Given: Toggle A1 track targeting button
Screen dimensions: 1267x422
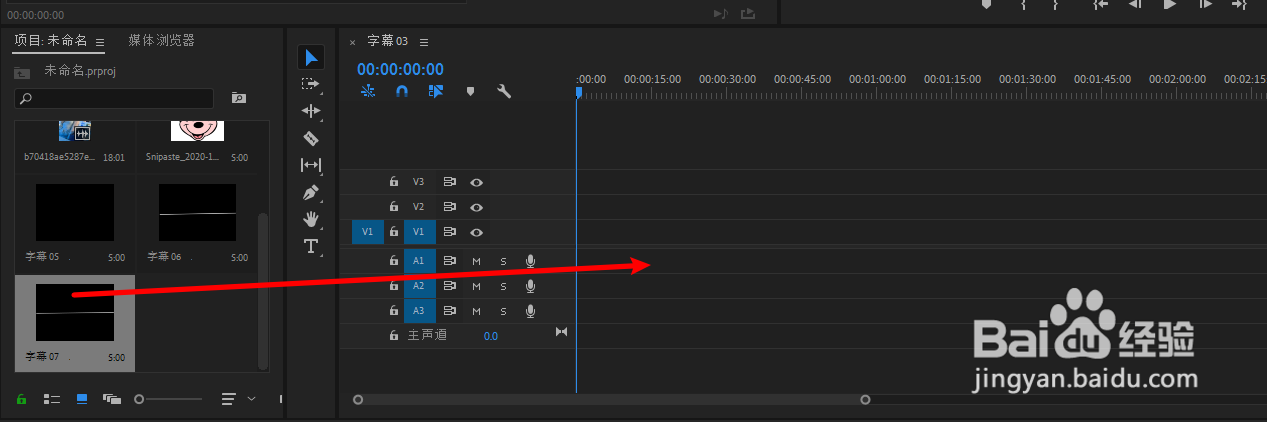Looking at the screenshot, I should point(419,261).
